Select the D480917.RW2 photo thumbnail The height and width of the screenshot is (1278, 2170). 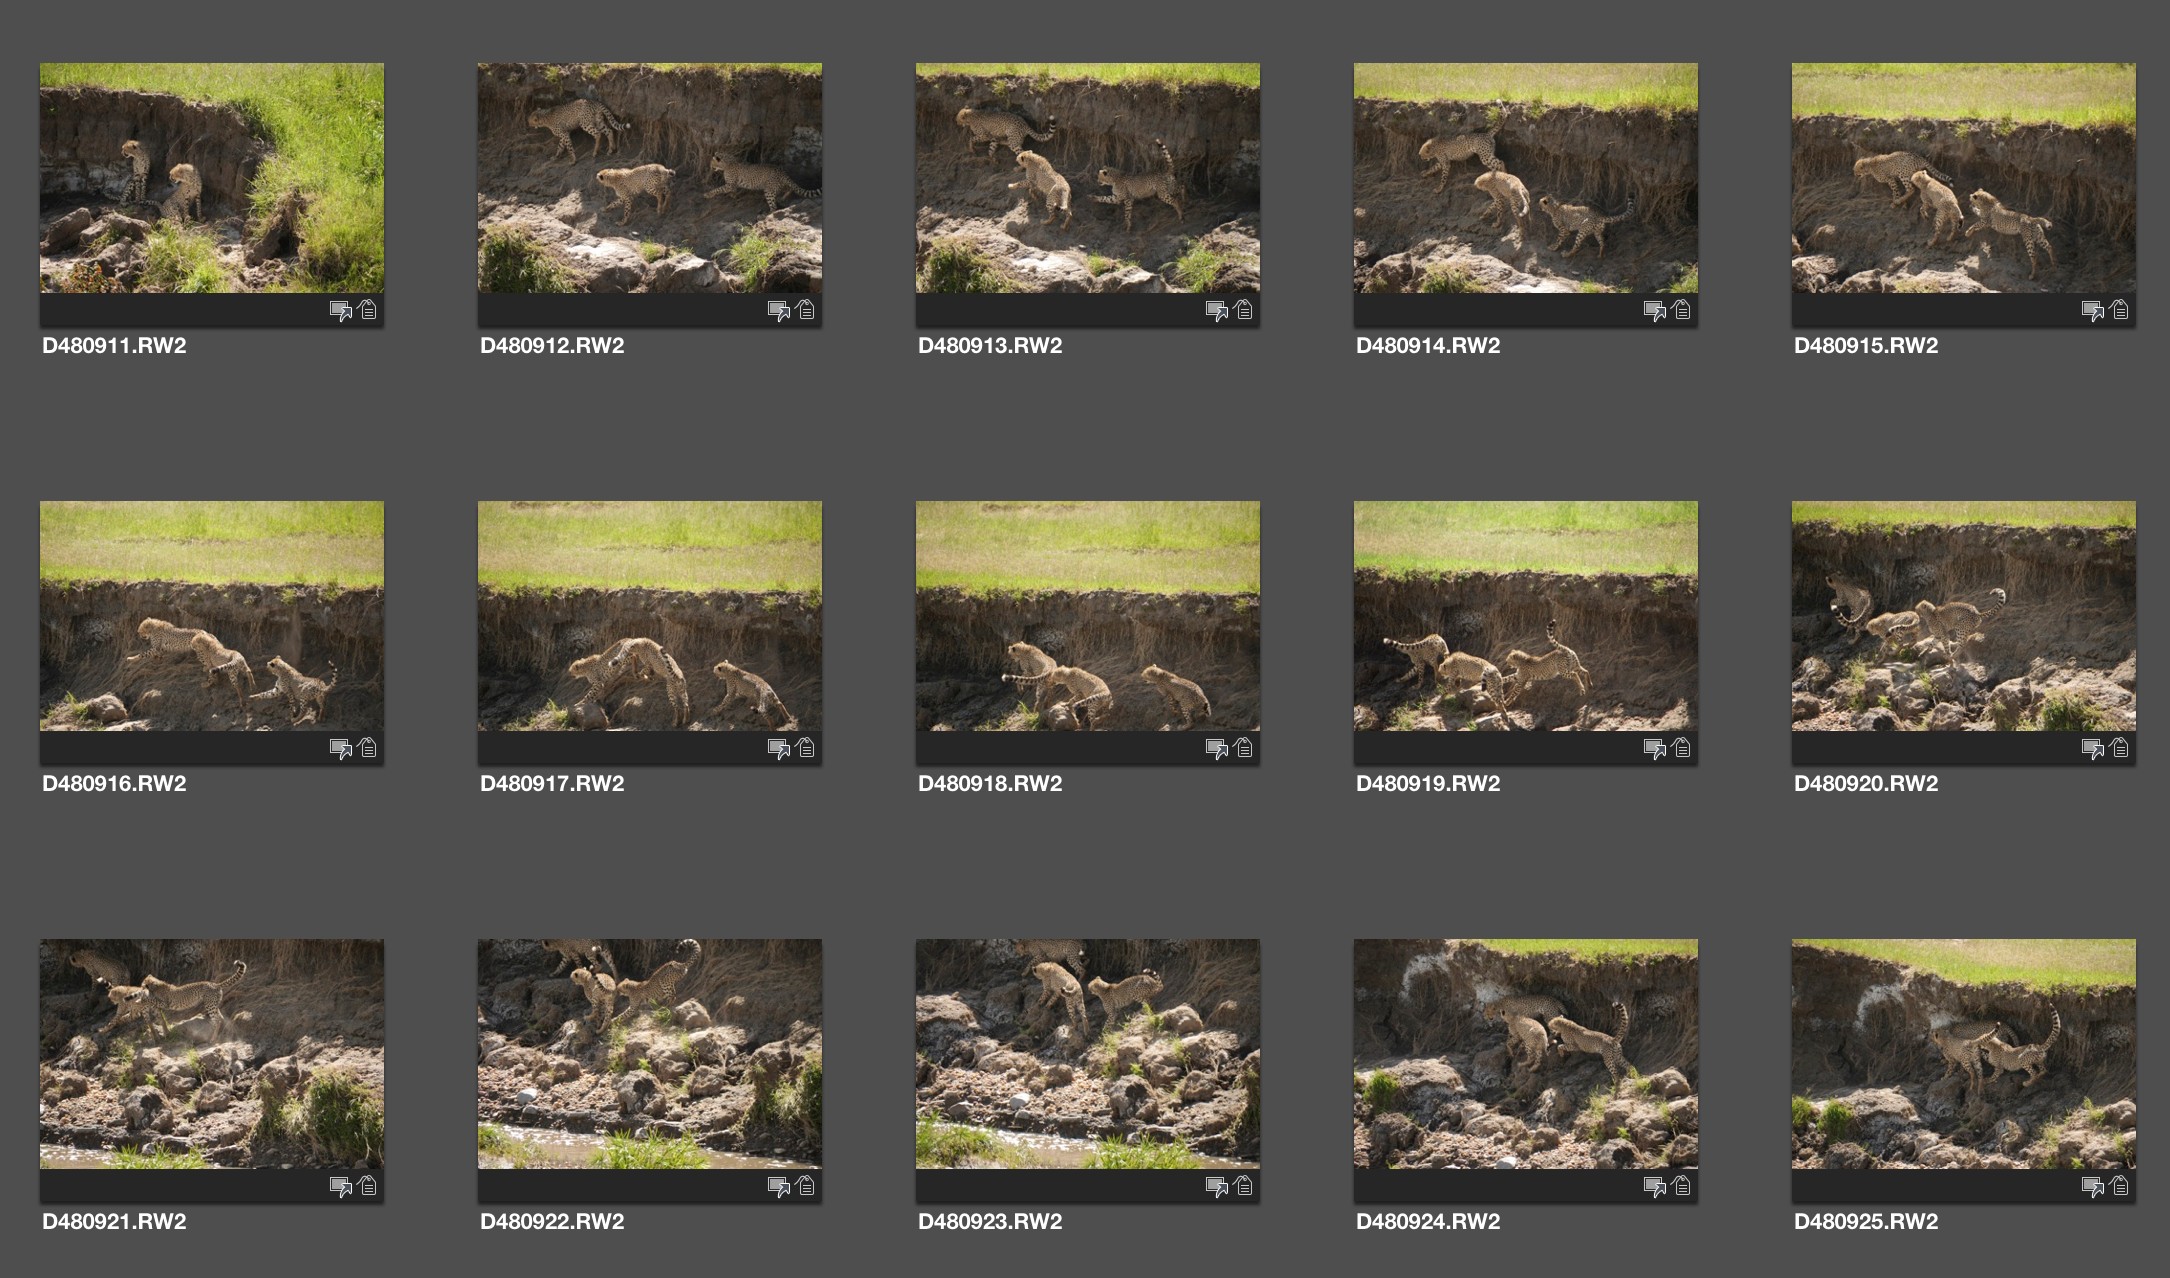coord(650,616)
